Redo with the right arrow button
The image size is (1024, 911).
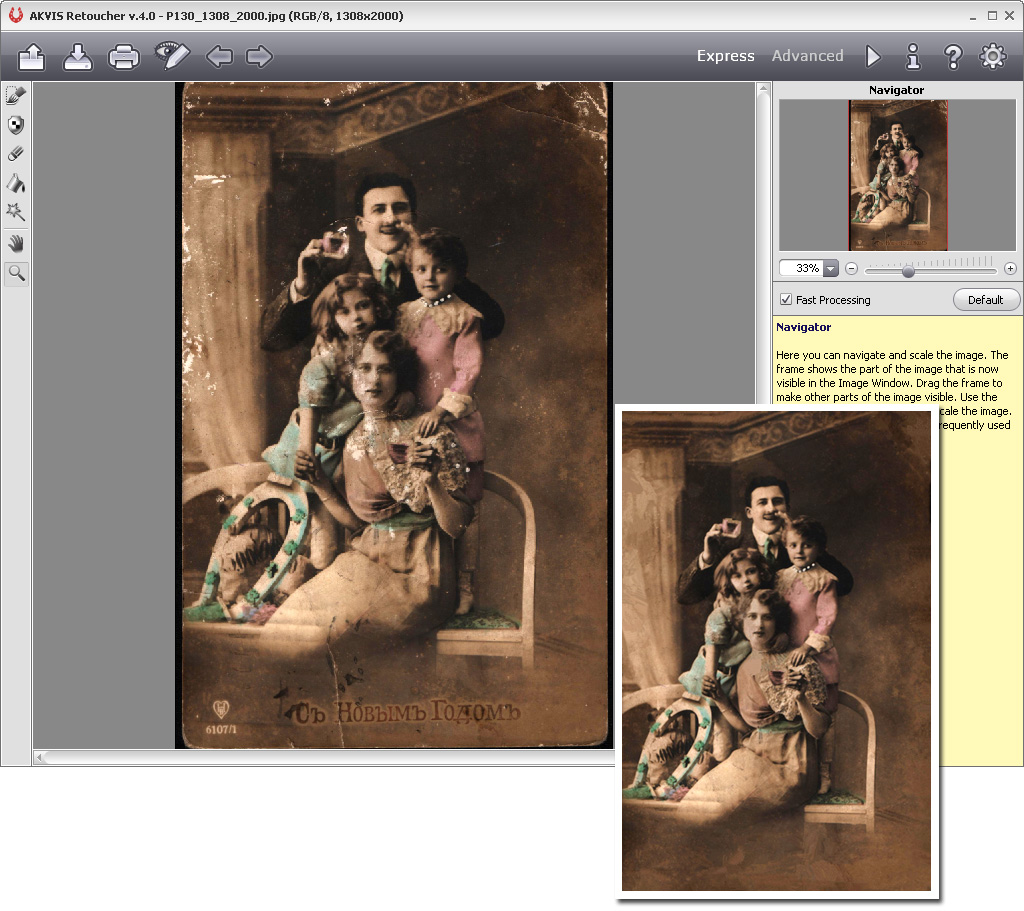coord(259,57)
